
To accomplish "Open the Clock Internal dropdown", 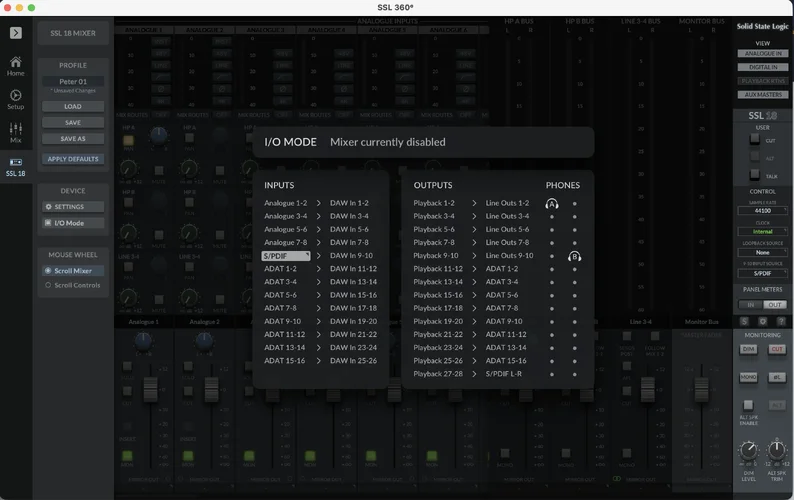I will point(763,232).
